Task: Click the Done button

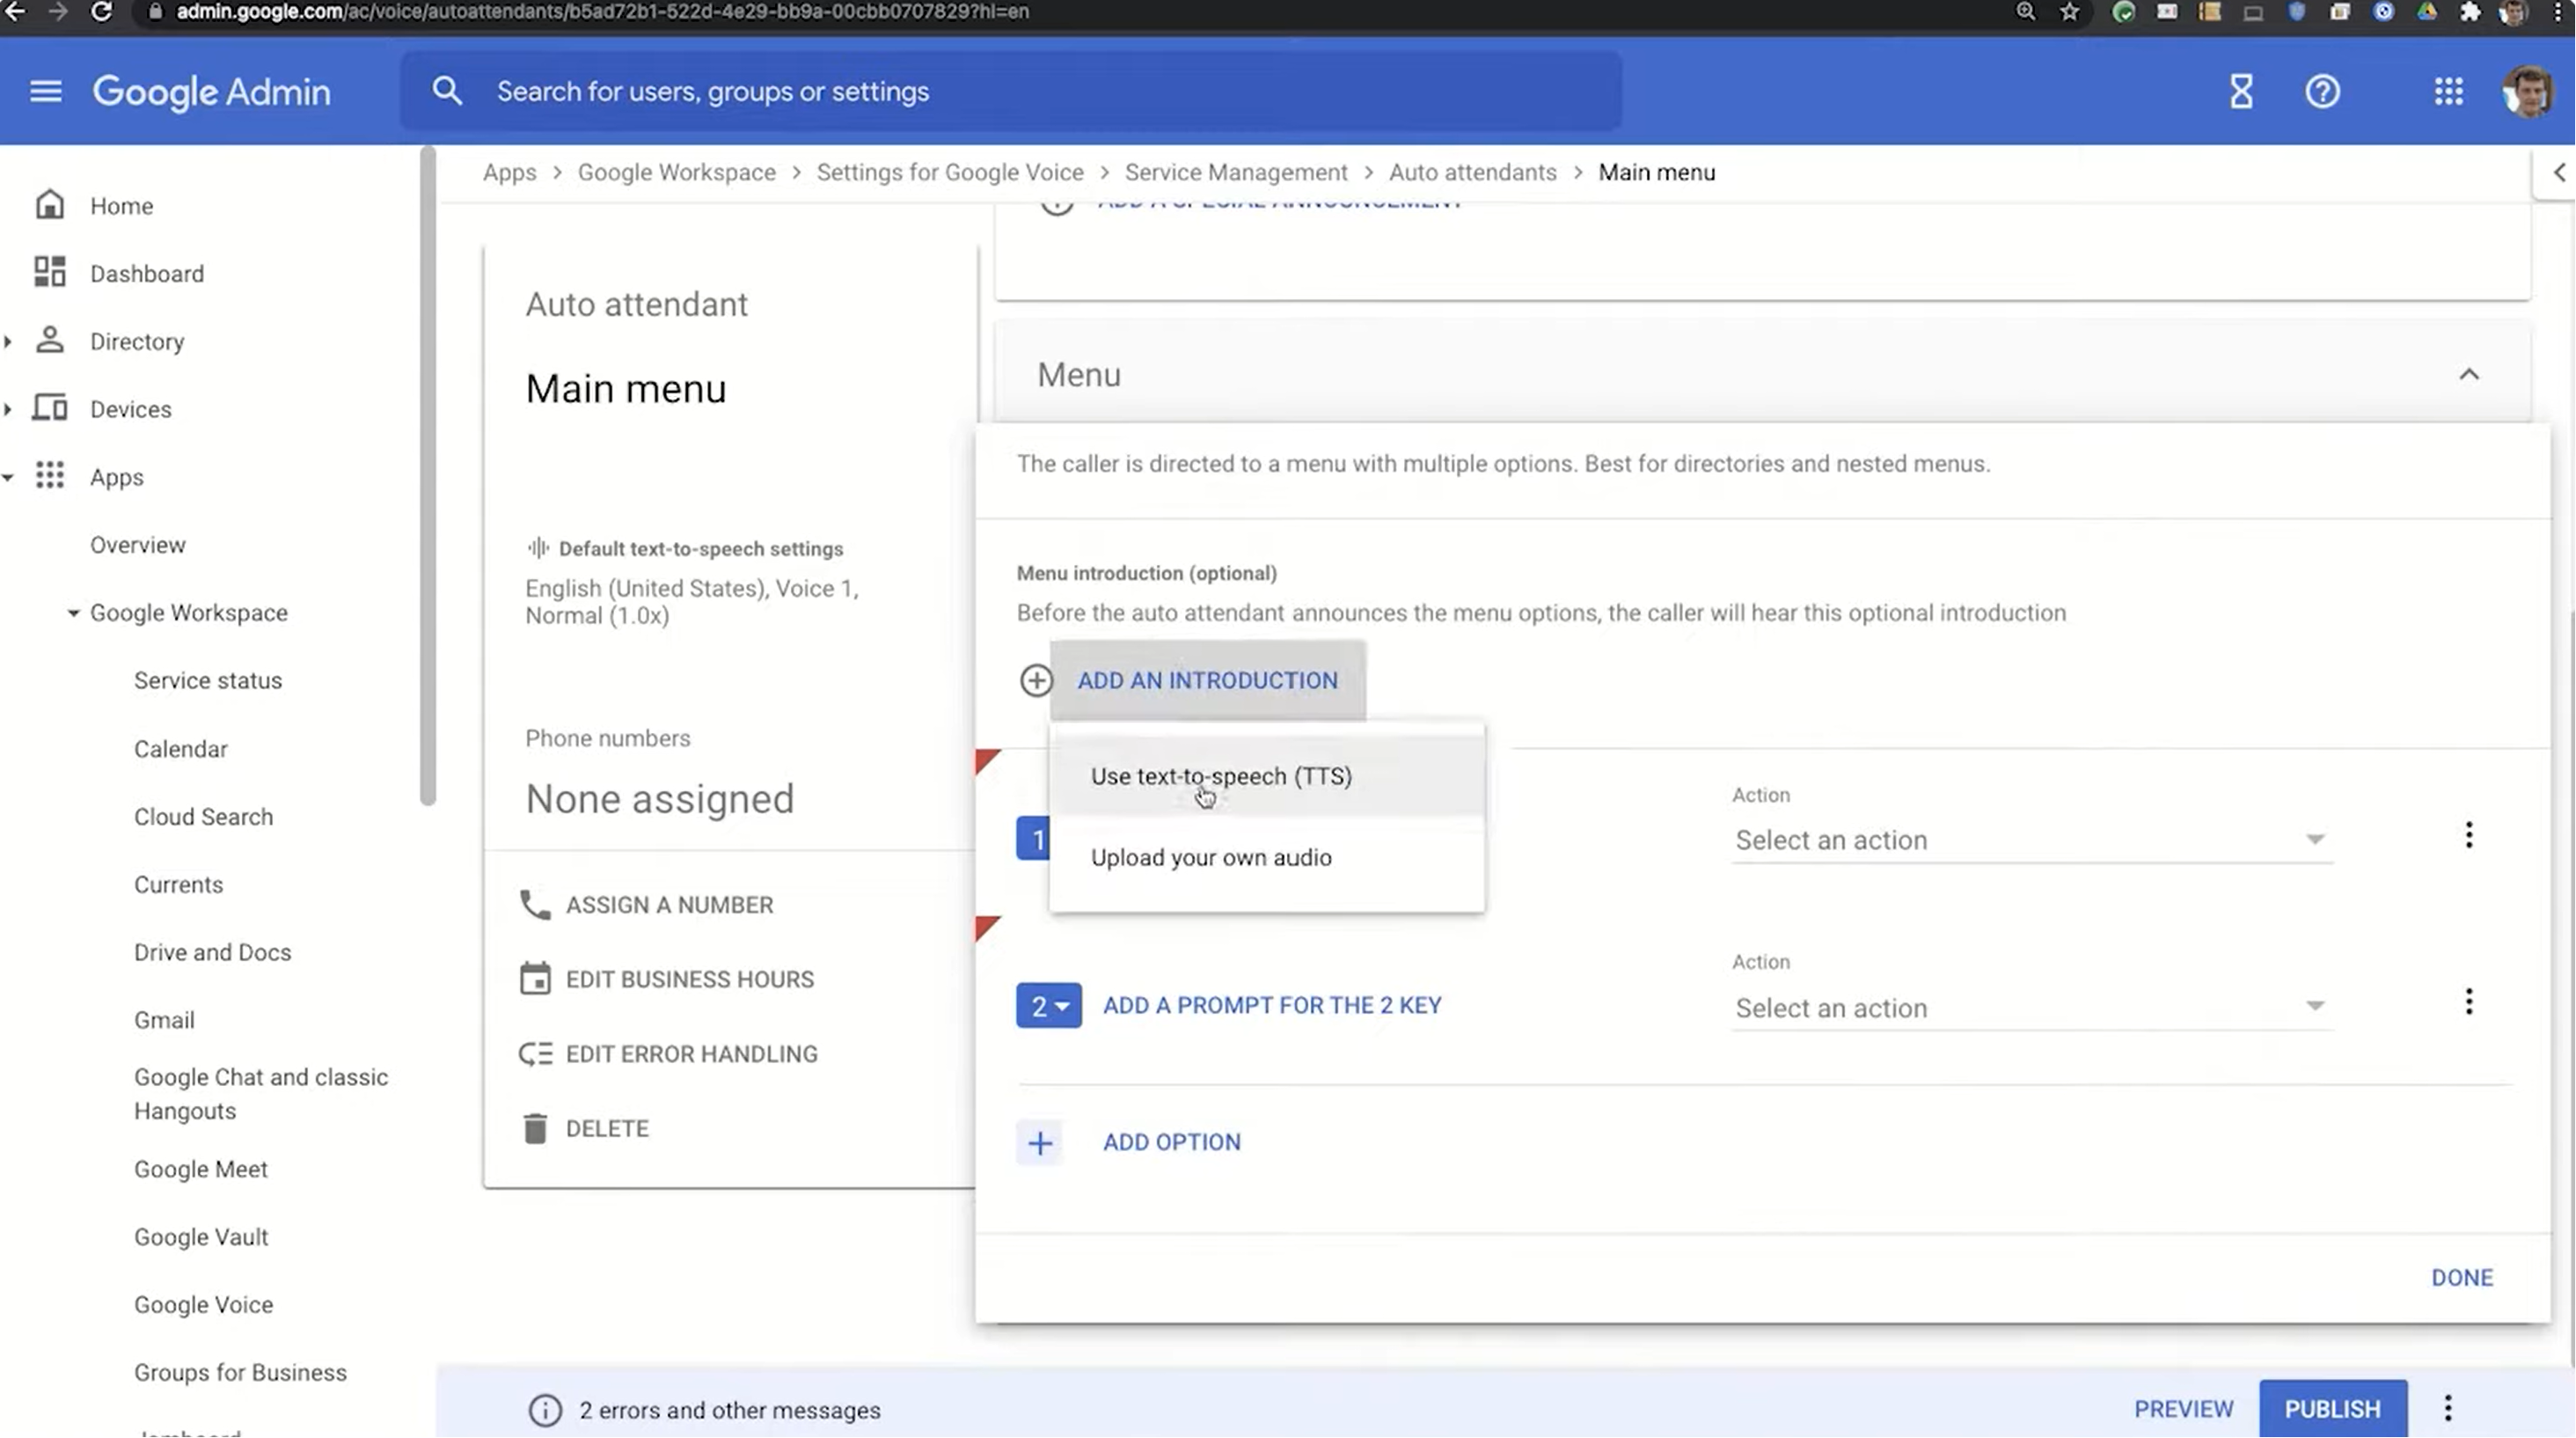Action: pyautogui.click(x=2462, y=1278)
